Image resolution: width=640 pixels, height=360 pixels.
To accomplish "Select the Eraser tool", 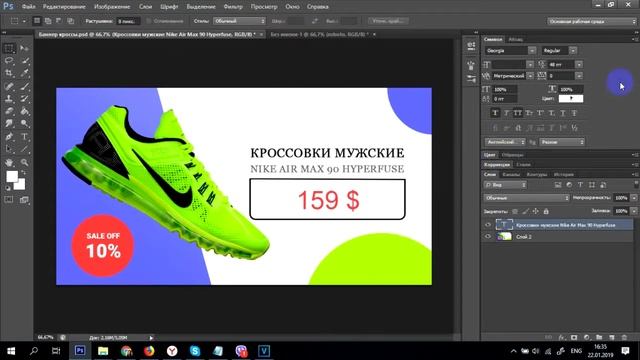I will (x=9, y=111).
